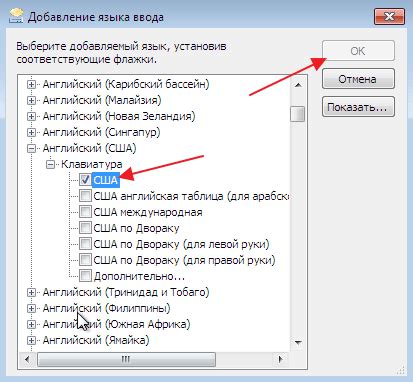The height and width of the screenshot is (382, 413).
Task: Enable США английская таблица checkbox
Action: 85,196
